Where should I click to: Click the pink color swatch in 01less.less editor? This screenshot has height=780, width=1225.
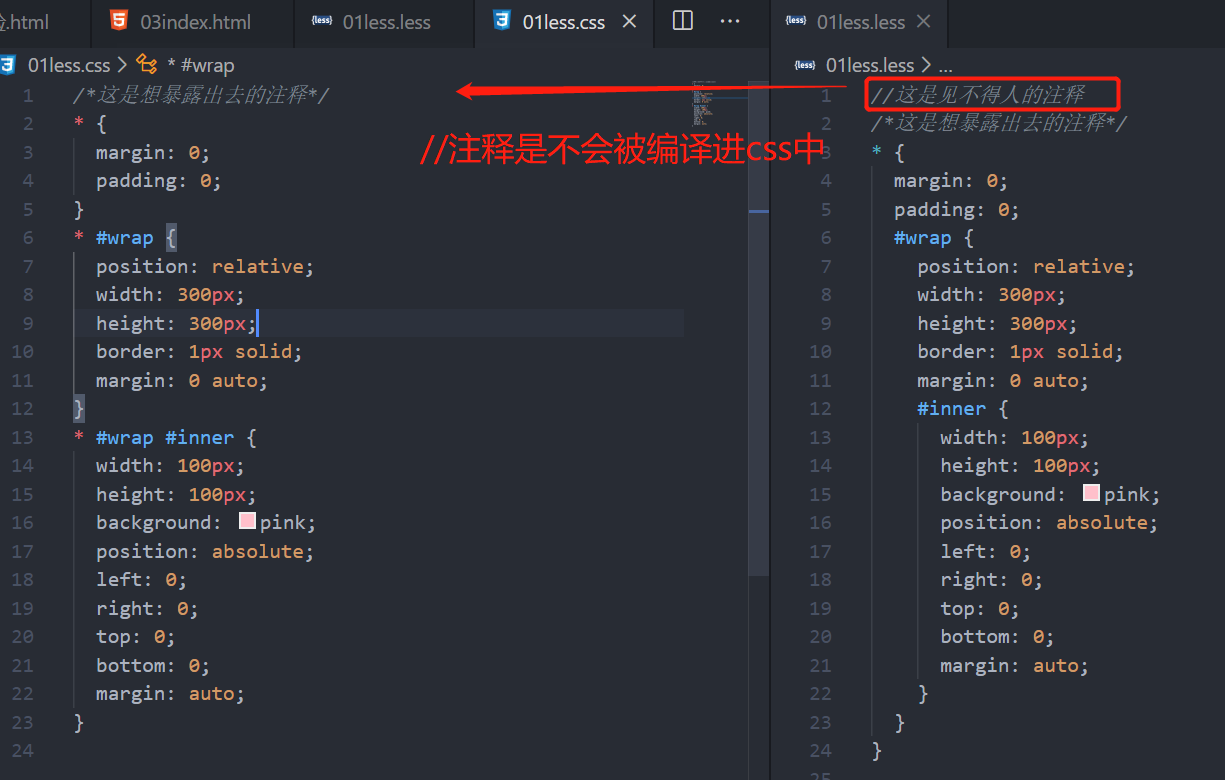[x=1091, y=494]
